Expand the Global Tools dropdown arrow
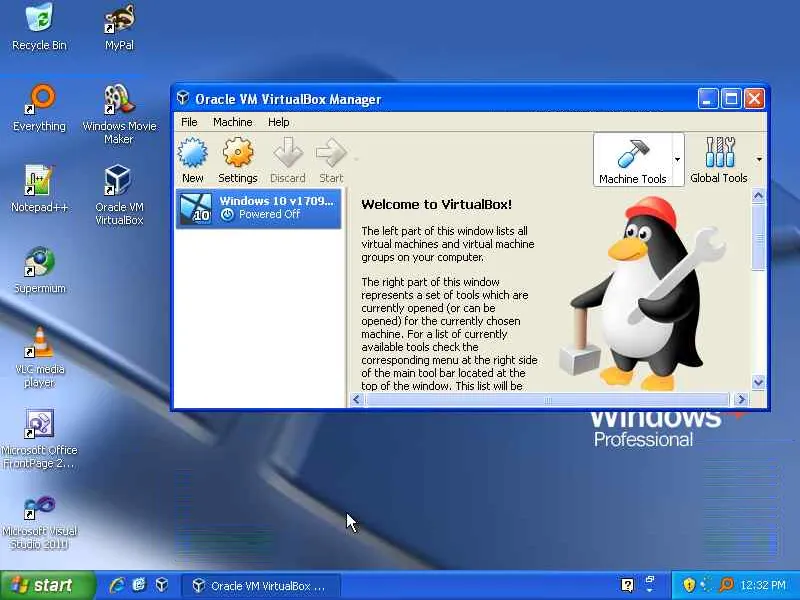 pos(759,160)
